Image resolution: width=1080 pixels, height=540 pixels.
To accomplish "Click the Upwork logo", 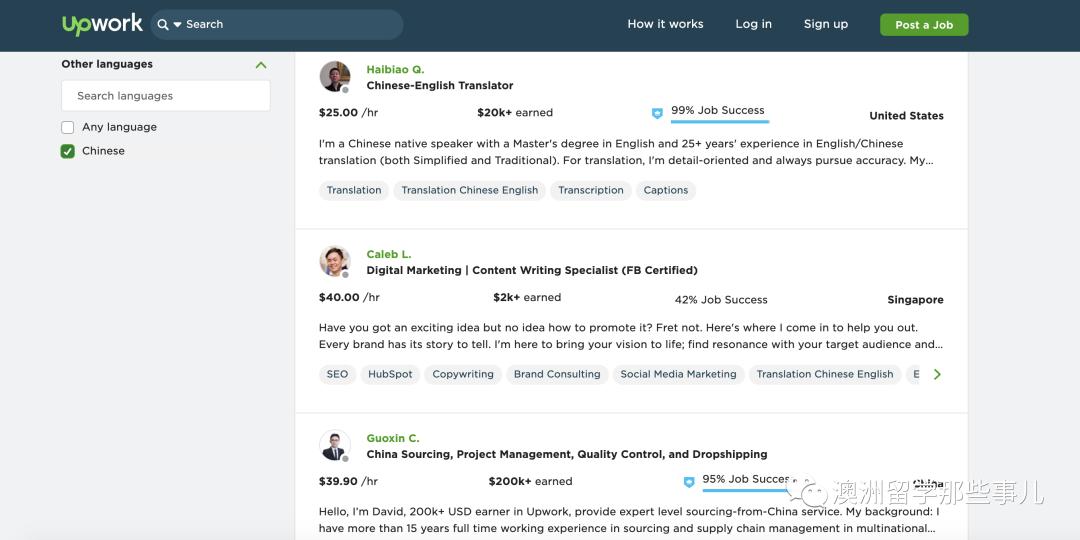I will click(x=102, y=25).
